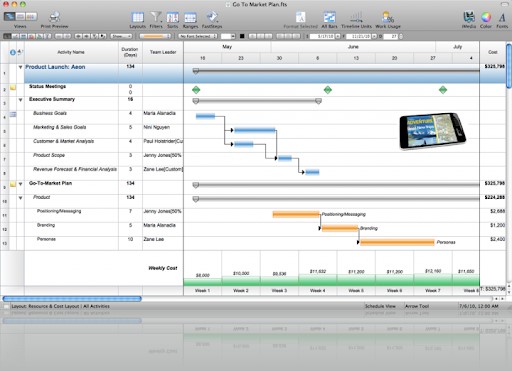Image resolution: width=512 pixels, height=371 pixels.
Task: Click the Team Leader column header
Action: pos(163,52)
